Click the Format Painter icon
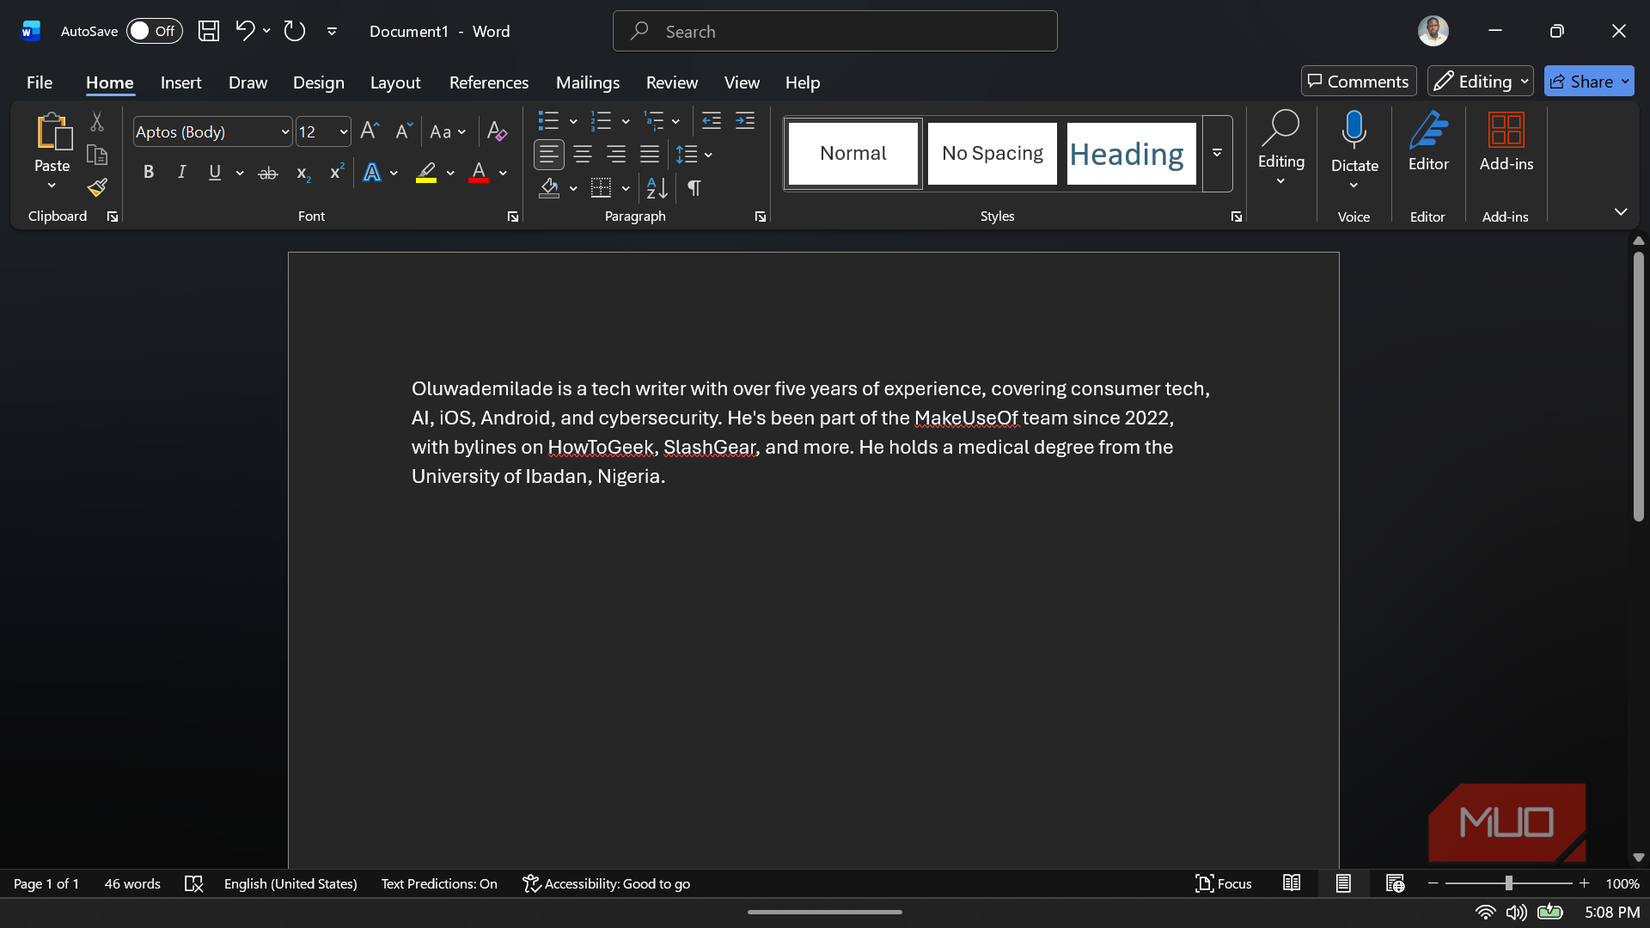 click(96, 188)
